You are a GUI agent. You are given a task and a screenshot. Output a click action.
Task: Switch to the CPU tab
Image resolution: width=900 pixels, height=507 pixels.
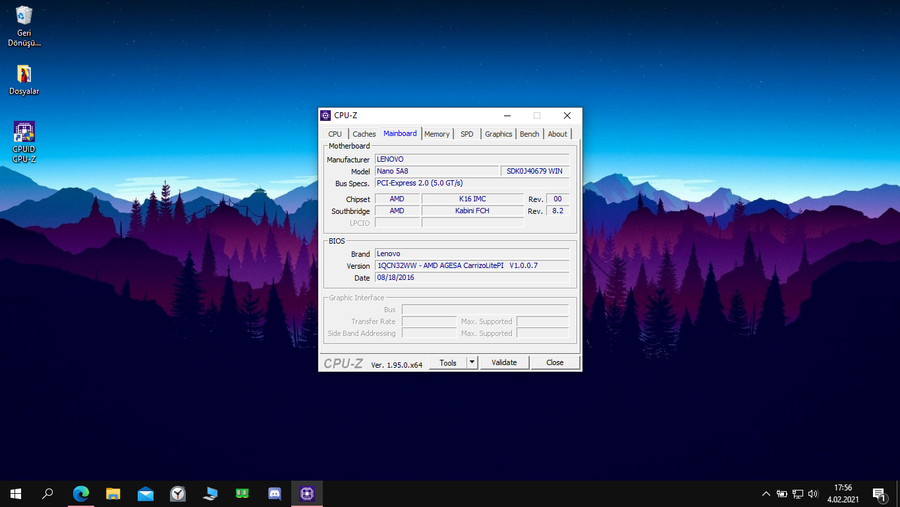click(x=335, y=134)
